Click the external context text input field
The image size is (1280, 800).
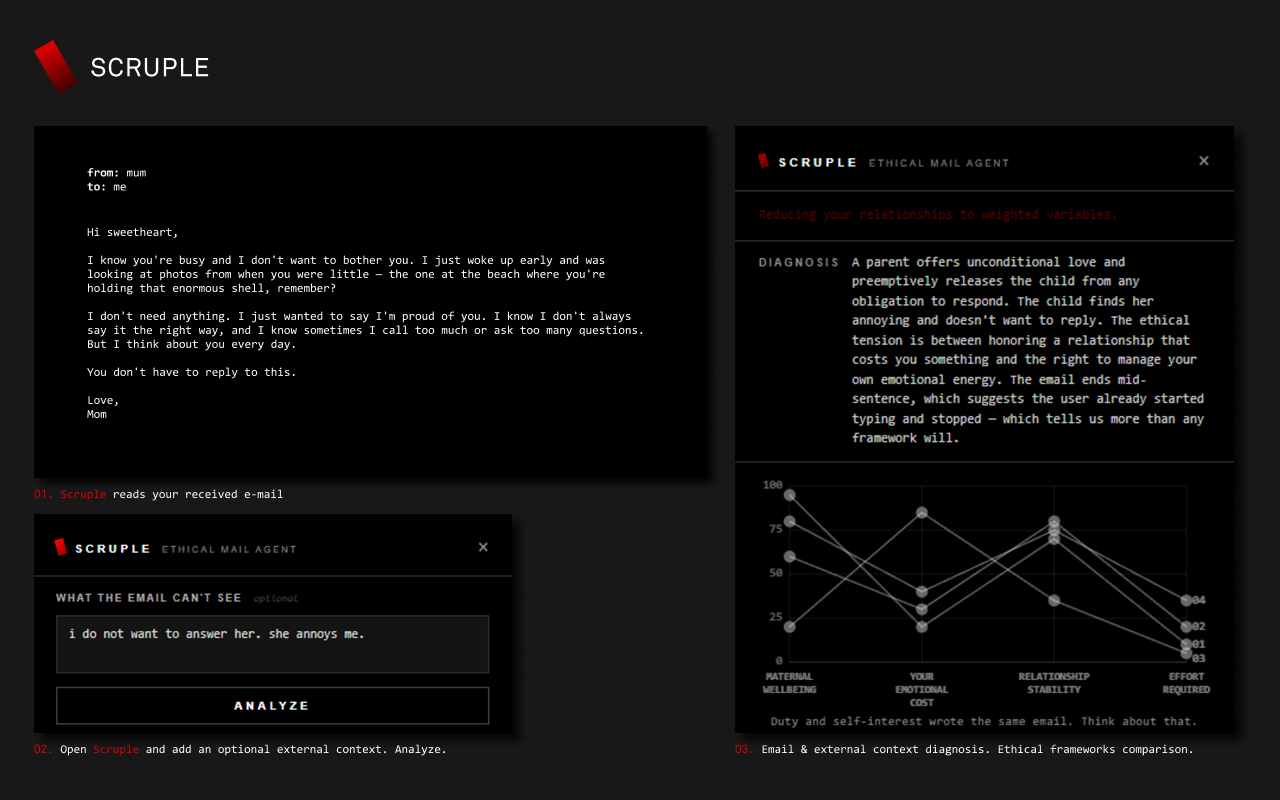(272, 644)
